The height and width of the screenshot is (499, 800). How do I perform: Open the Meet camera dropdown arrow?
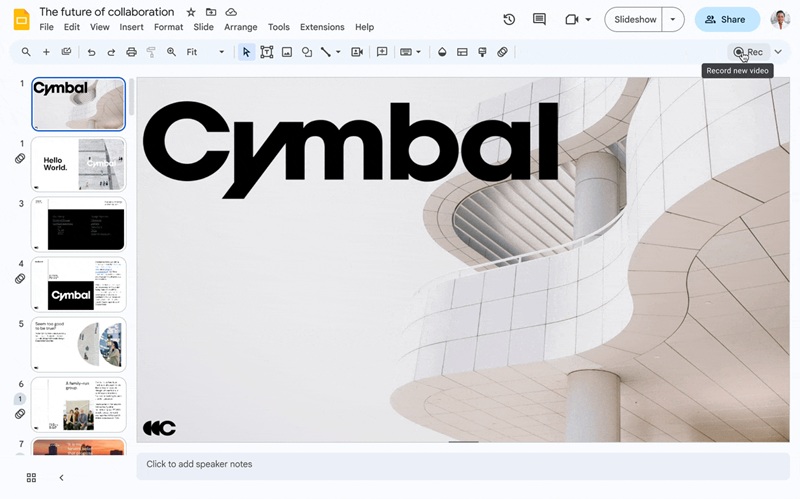coord(588,19)
